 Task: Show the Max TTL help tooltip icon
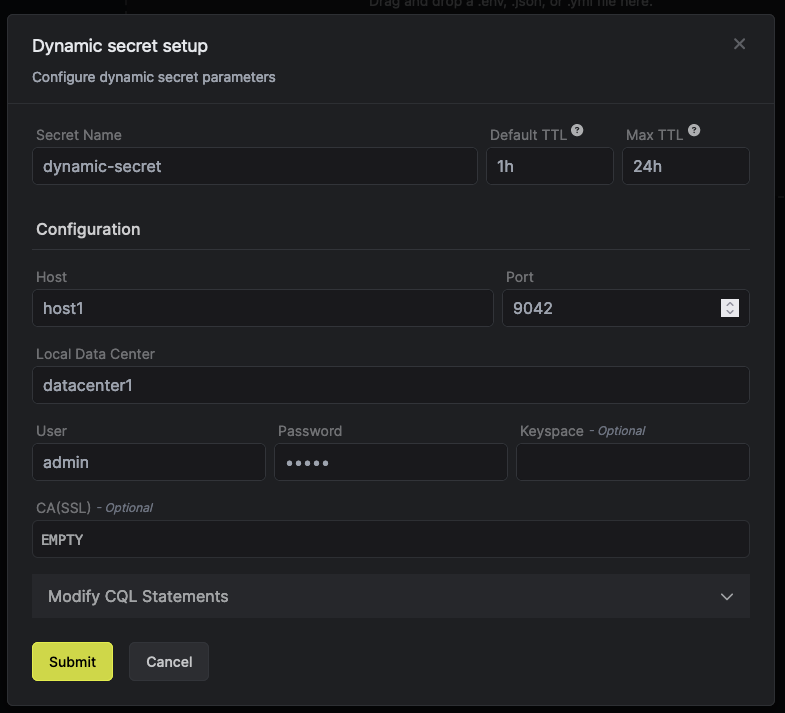click(x=694, y=130)
